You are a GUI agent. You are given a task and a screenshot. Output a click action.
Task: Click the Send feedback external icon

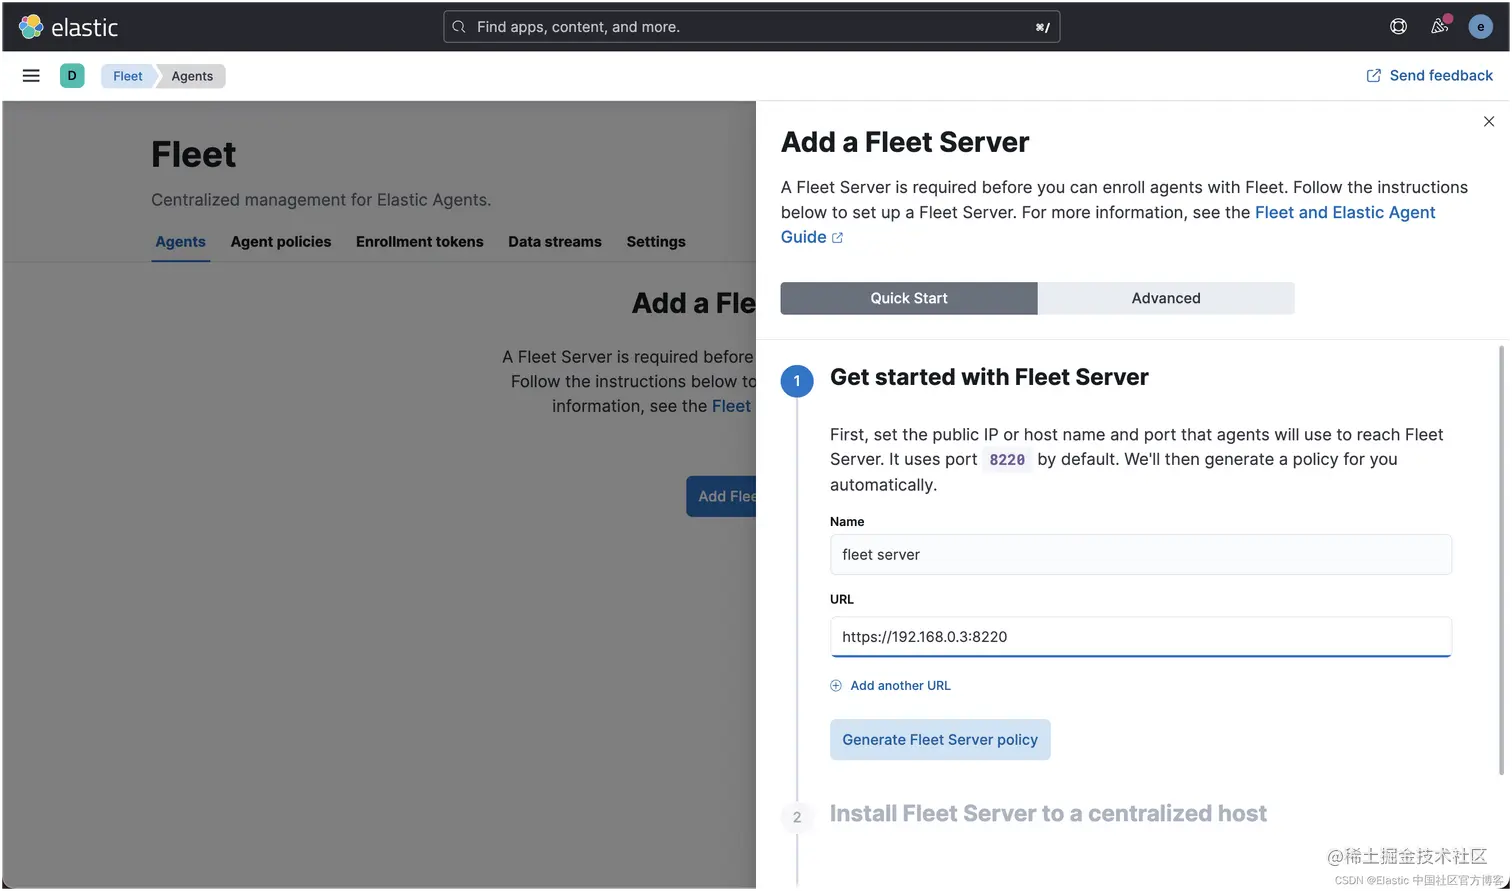(x=1374, y=76)
